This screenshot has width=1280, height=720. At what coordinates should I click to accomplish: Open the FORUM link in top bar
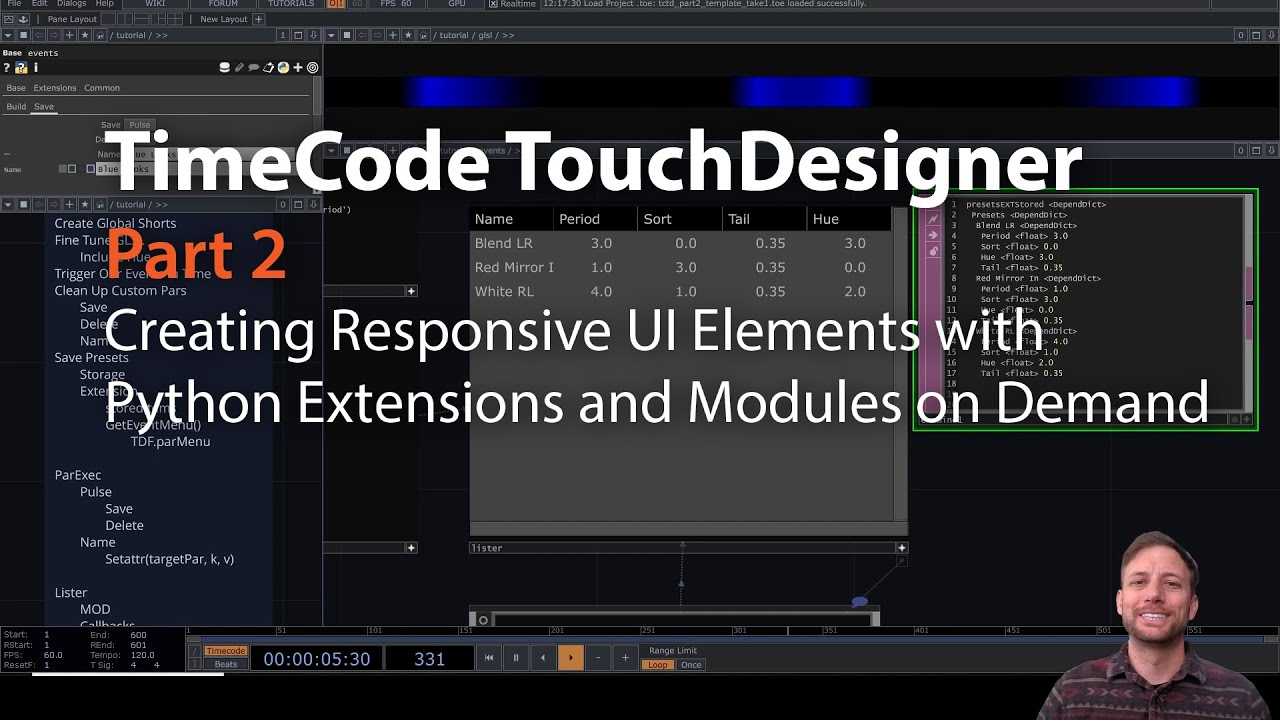(223, 4)
